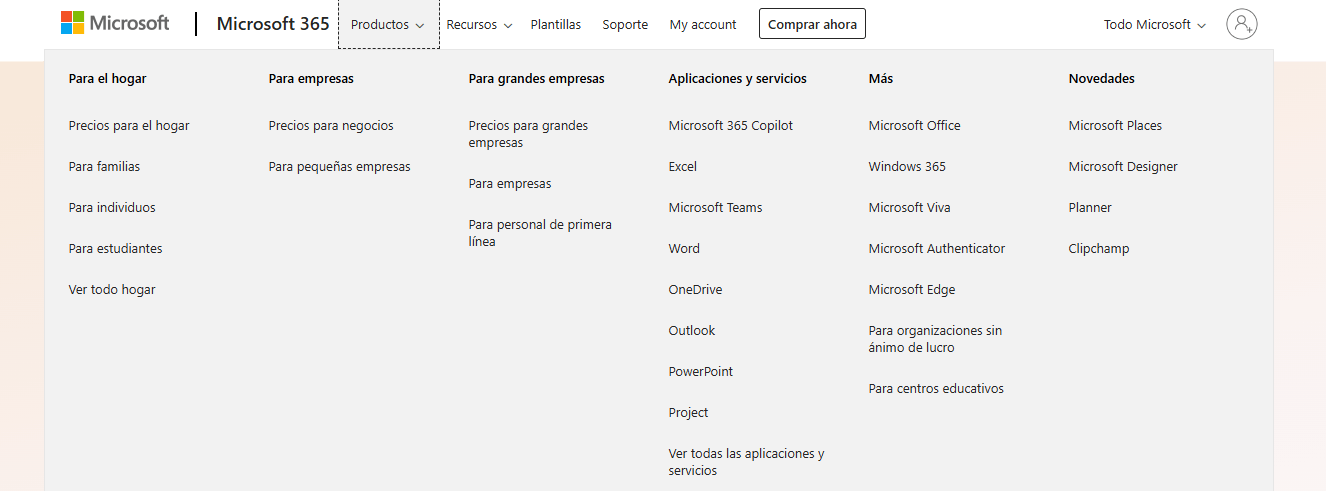Expand the Recursos dropdown menu
Image resolution: width=1326 pixels, height=491 pixels.
pyautogui.click(x=479, y=25)
